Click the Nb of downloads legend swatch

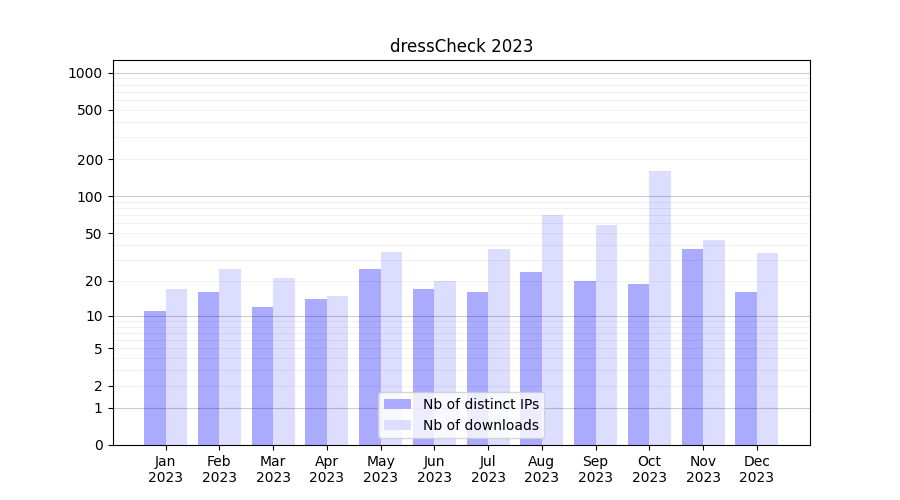[x=397, y=425]
